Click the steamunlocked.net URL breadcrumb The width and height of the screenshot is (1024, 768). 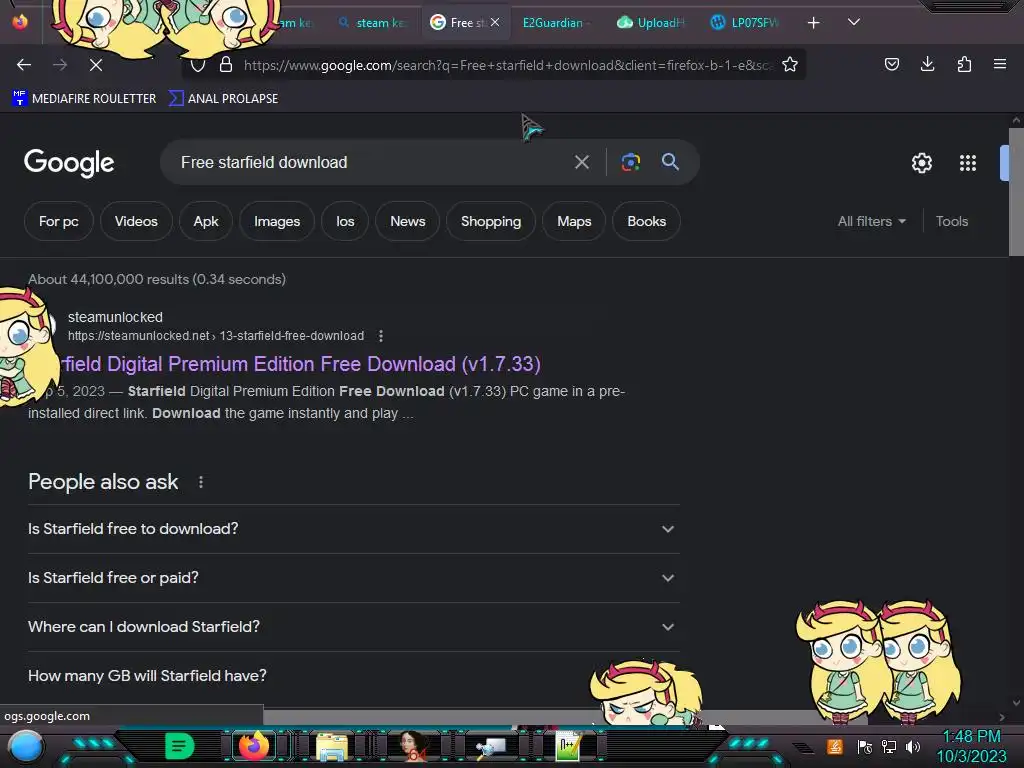(216, 336)
